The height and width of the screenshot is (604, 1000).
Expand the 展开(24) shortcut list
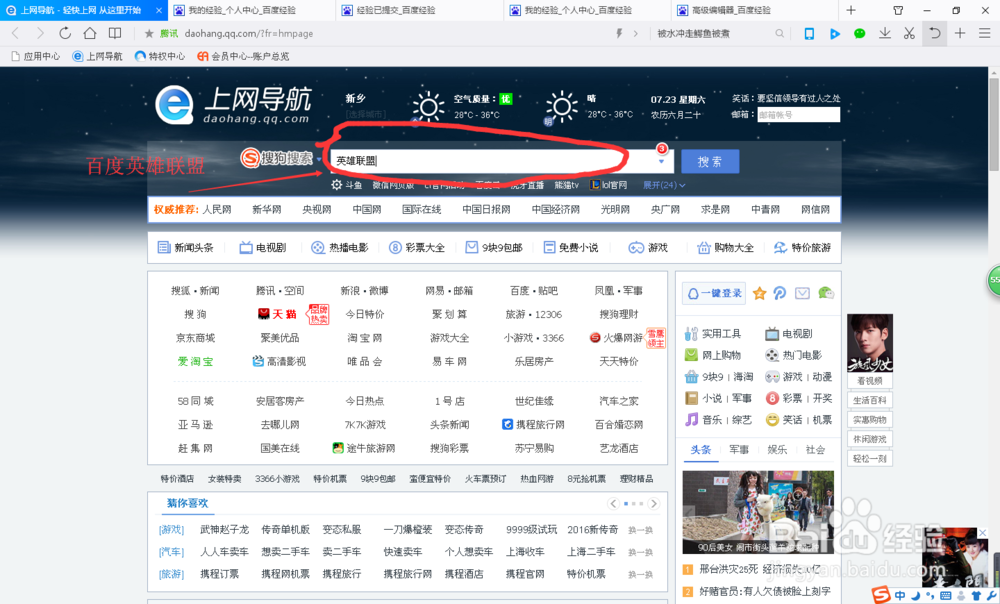click(x=664, y=185)
